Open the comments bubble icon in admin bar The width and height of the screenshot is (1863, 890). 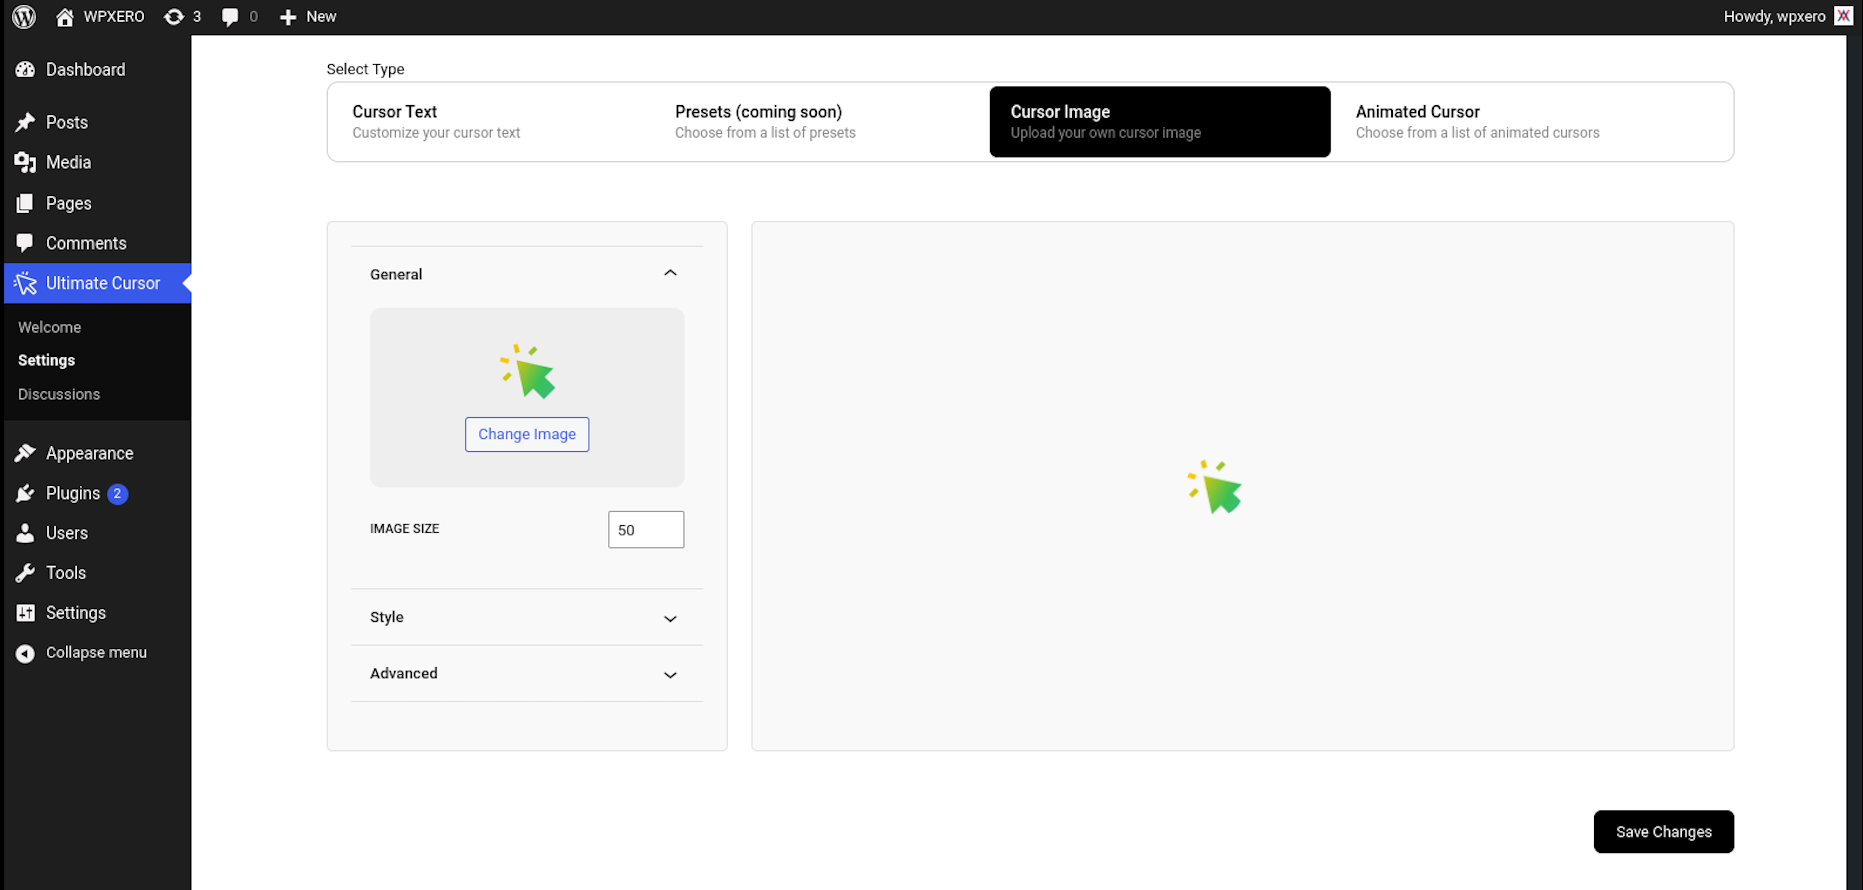click(x=231, y=17)
